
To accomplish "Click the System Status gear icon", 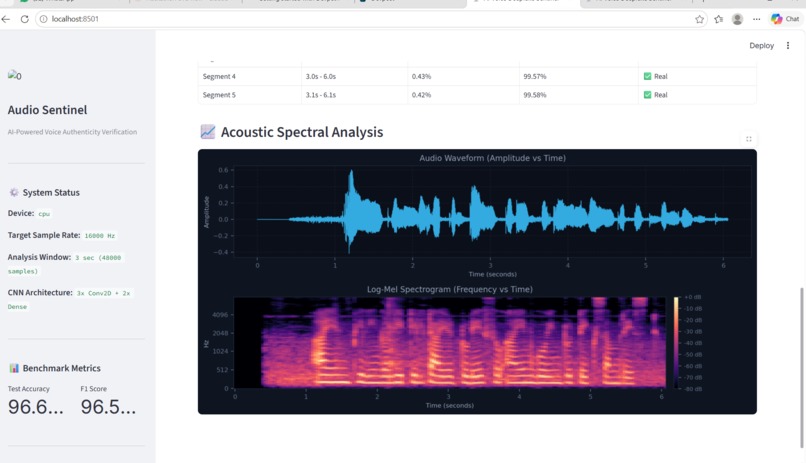I will coord(14,192).
